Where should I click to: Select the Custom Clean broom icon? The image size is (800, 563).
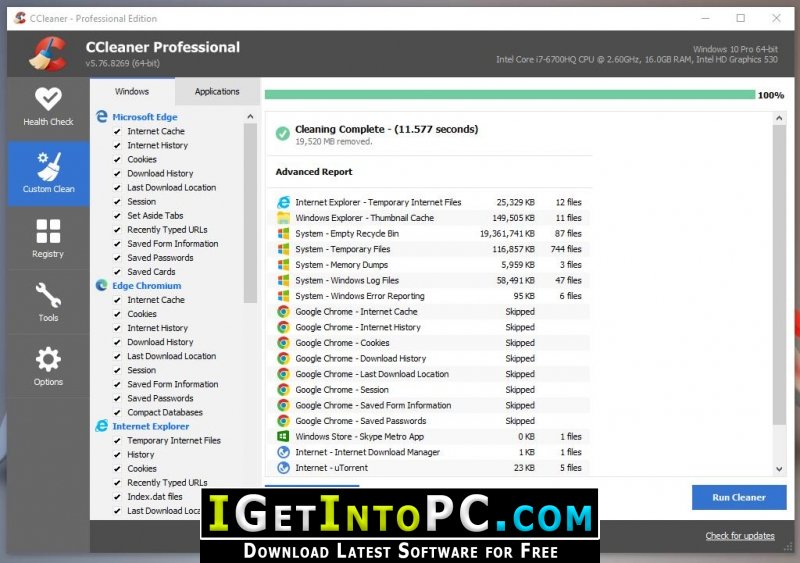coord(48,164)
